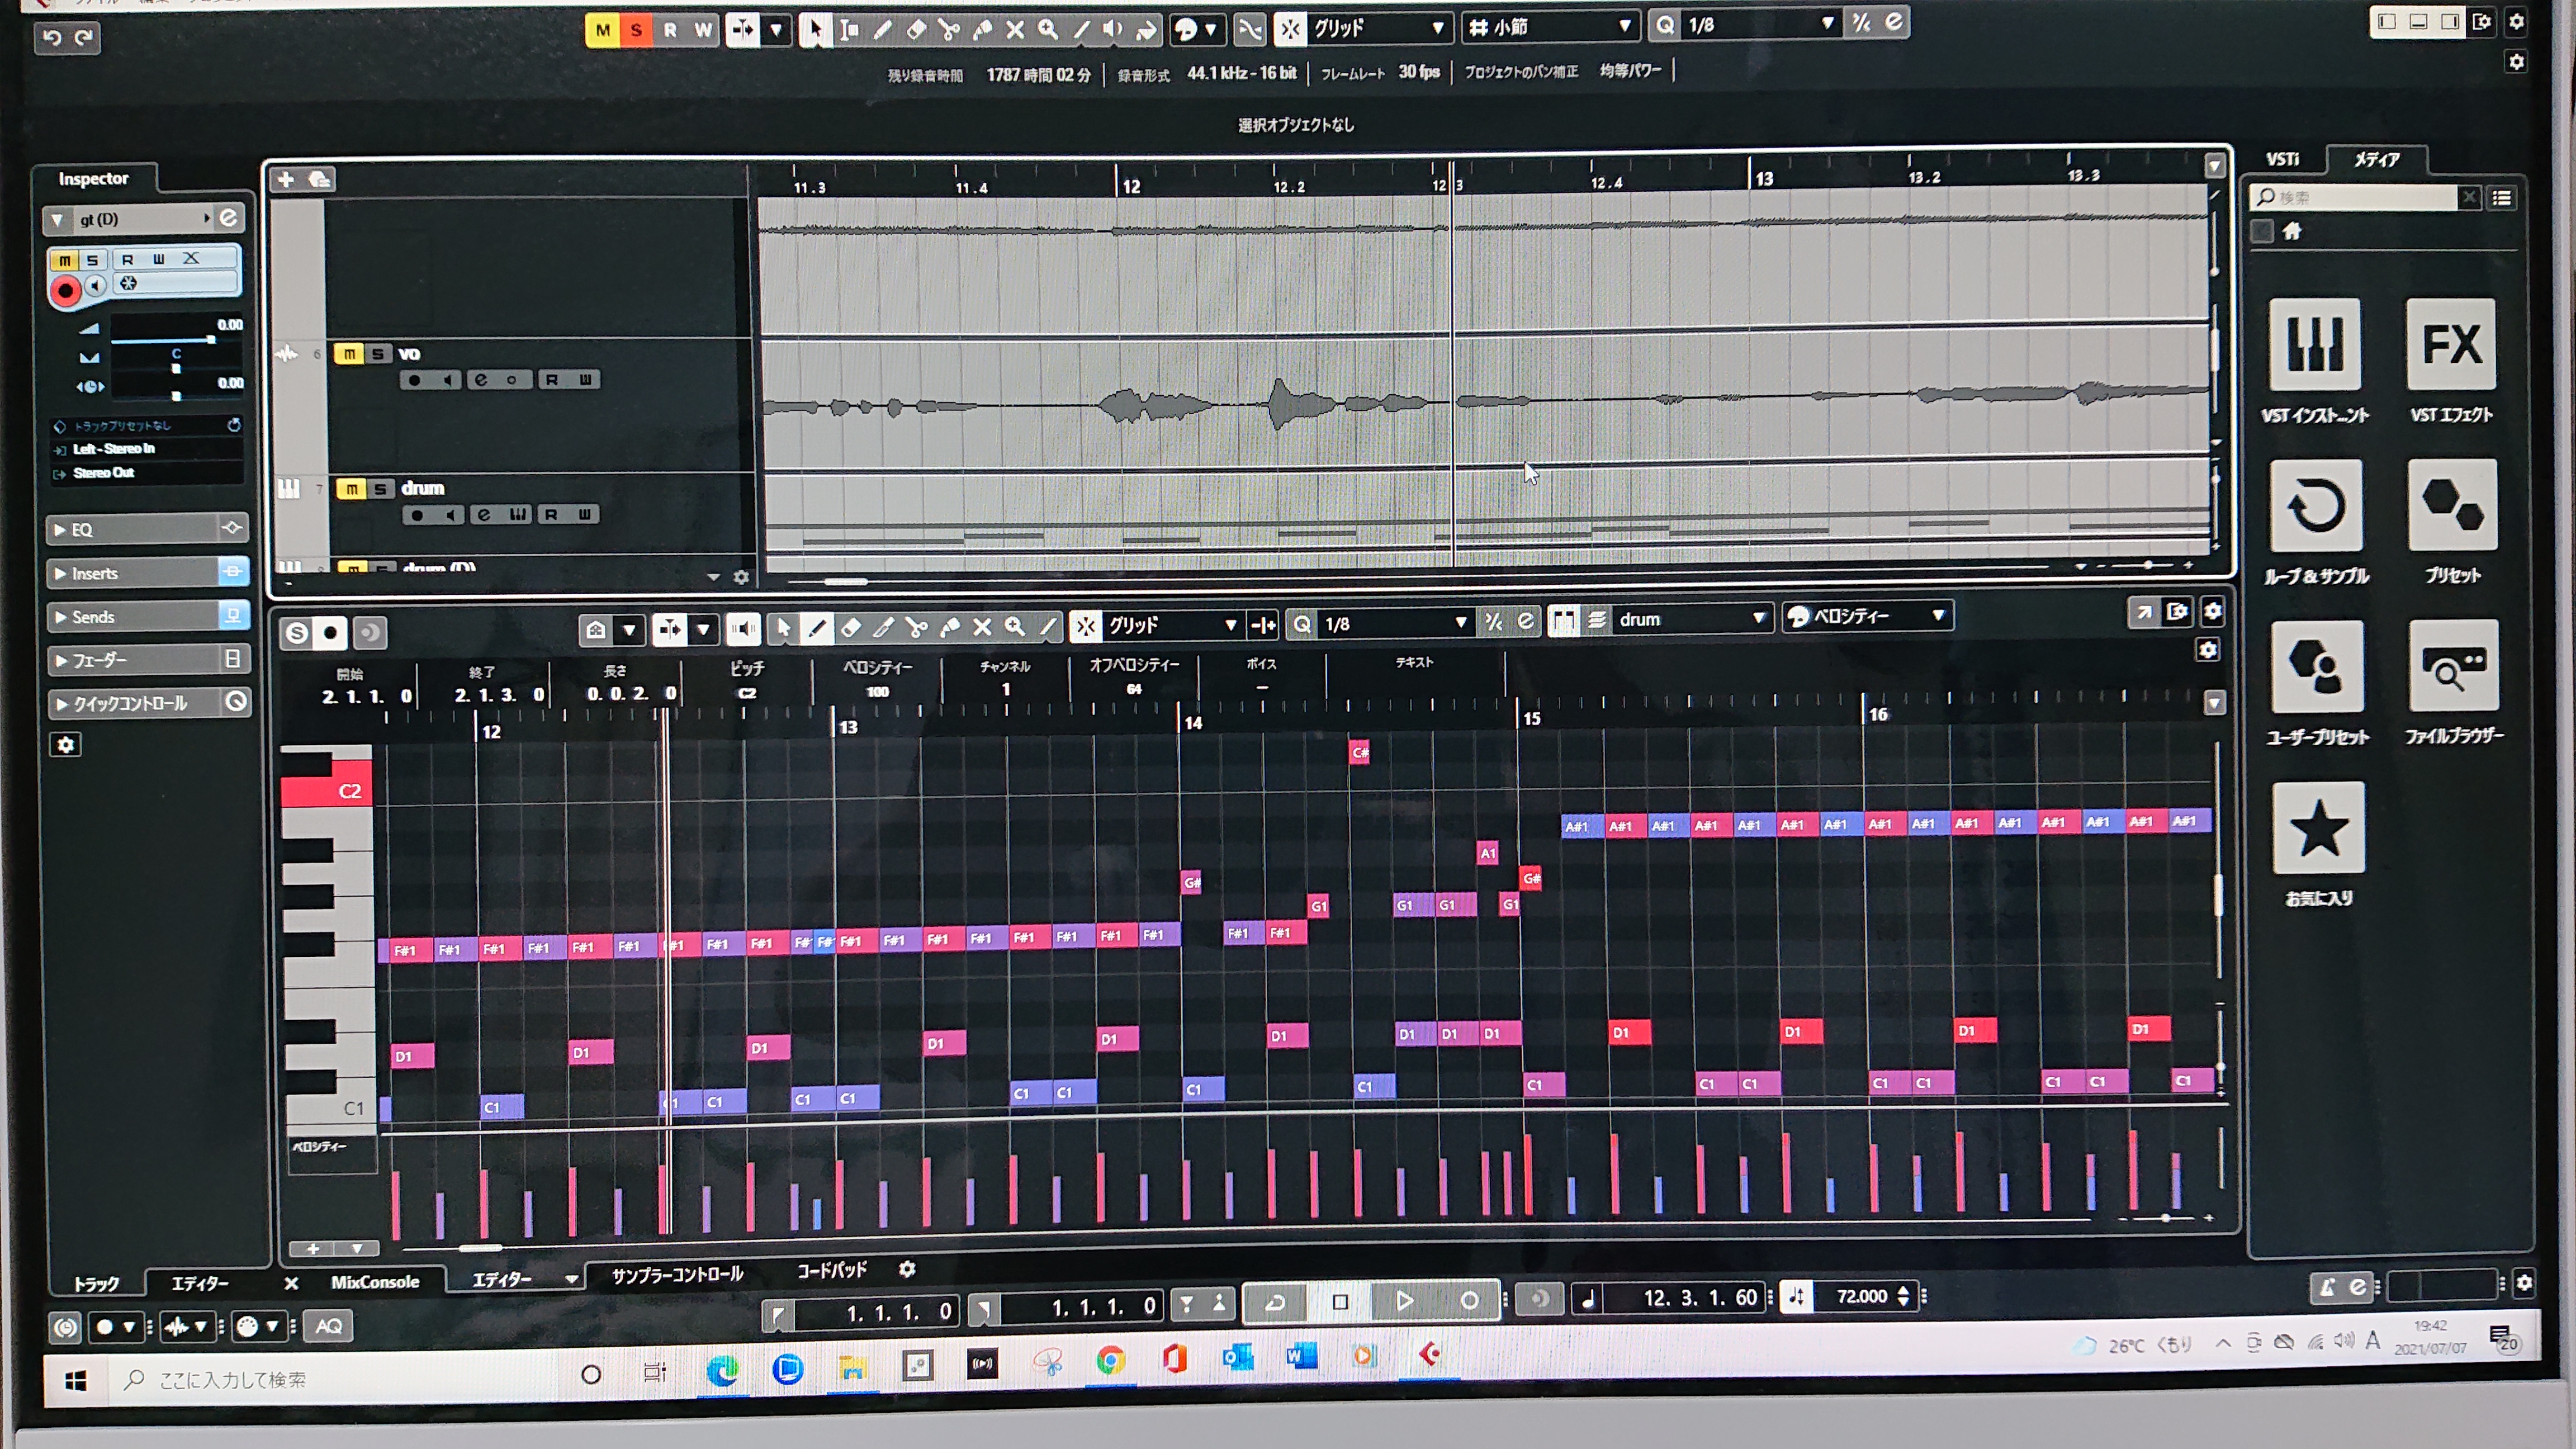2576x1449 pixels.
Task: Open the Windows Start menu
Action: (75, 1381)
